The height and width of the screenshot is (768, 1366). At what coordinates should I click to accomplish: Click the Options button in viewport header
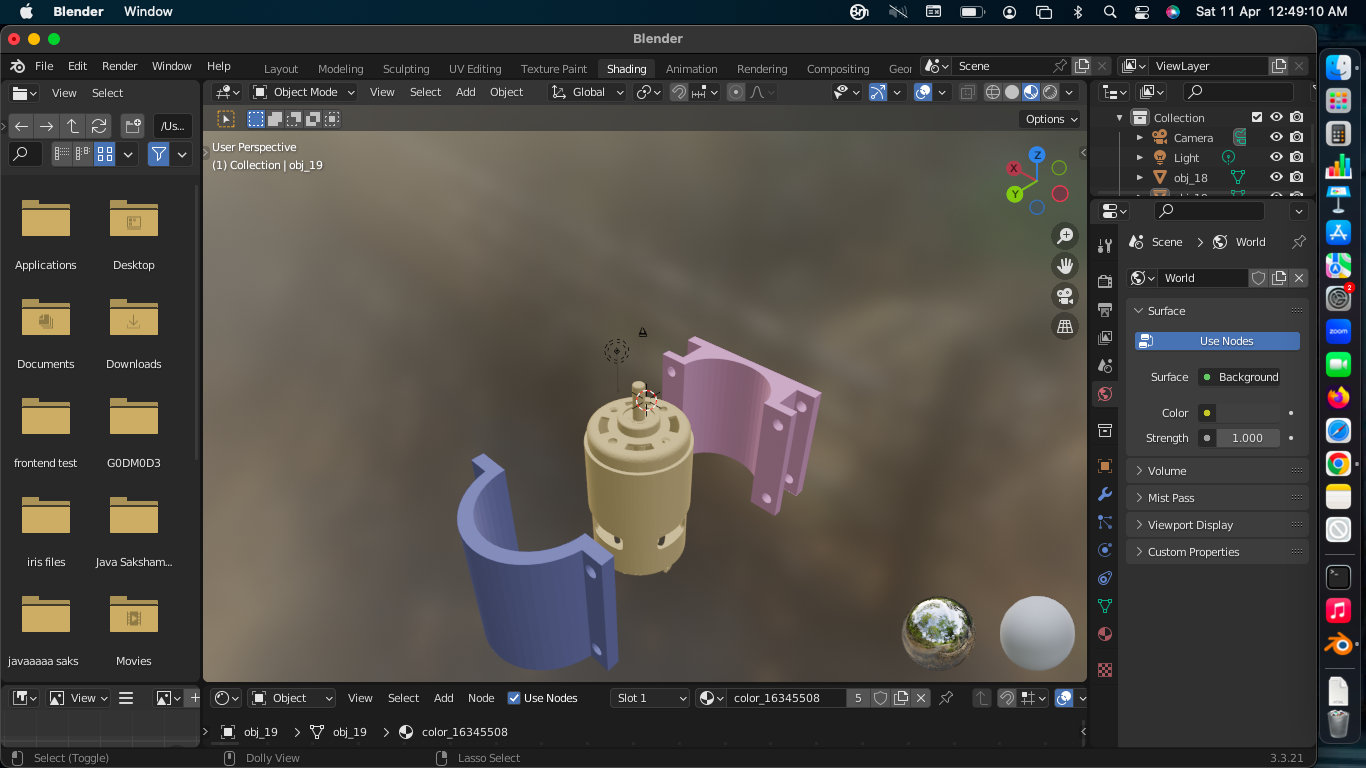point(1051,119)
